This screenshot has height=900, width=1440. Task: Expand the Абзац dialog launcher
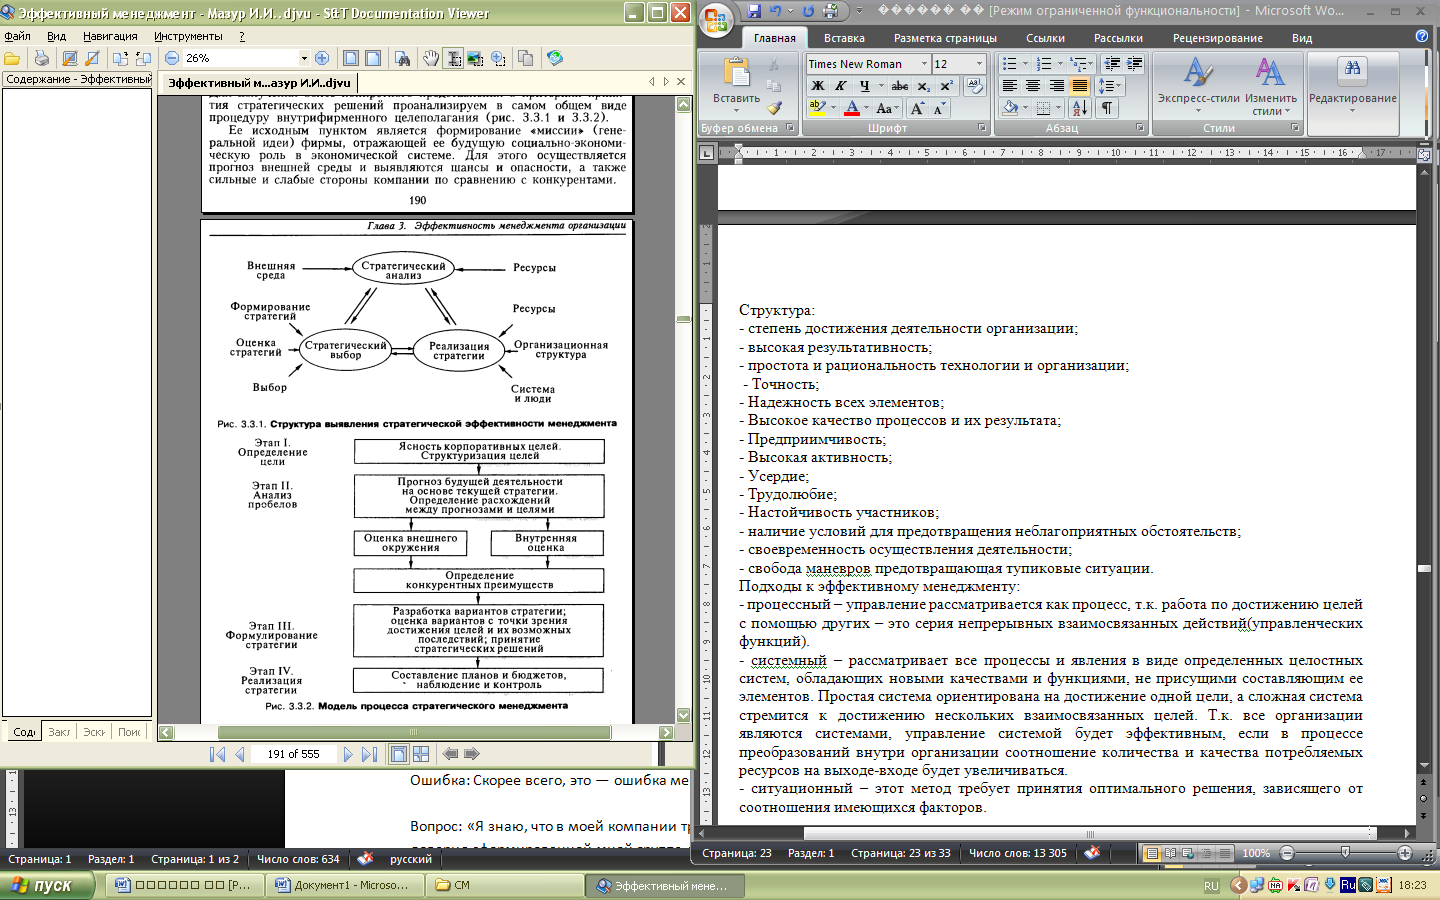(1140, 128)
